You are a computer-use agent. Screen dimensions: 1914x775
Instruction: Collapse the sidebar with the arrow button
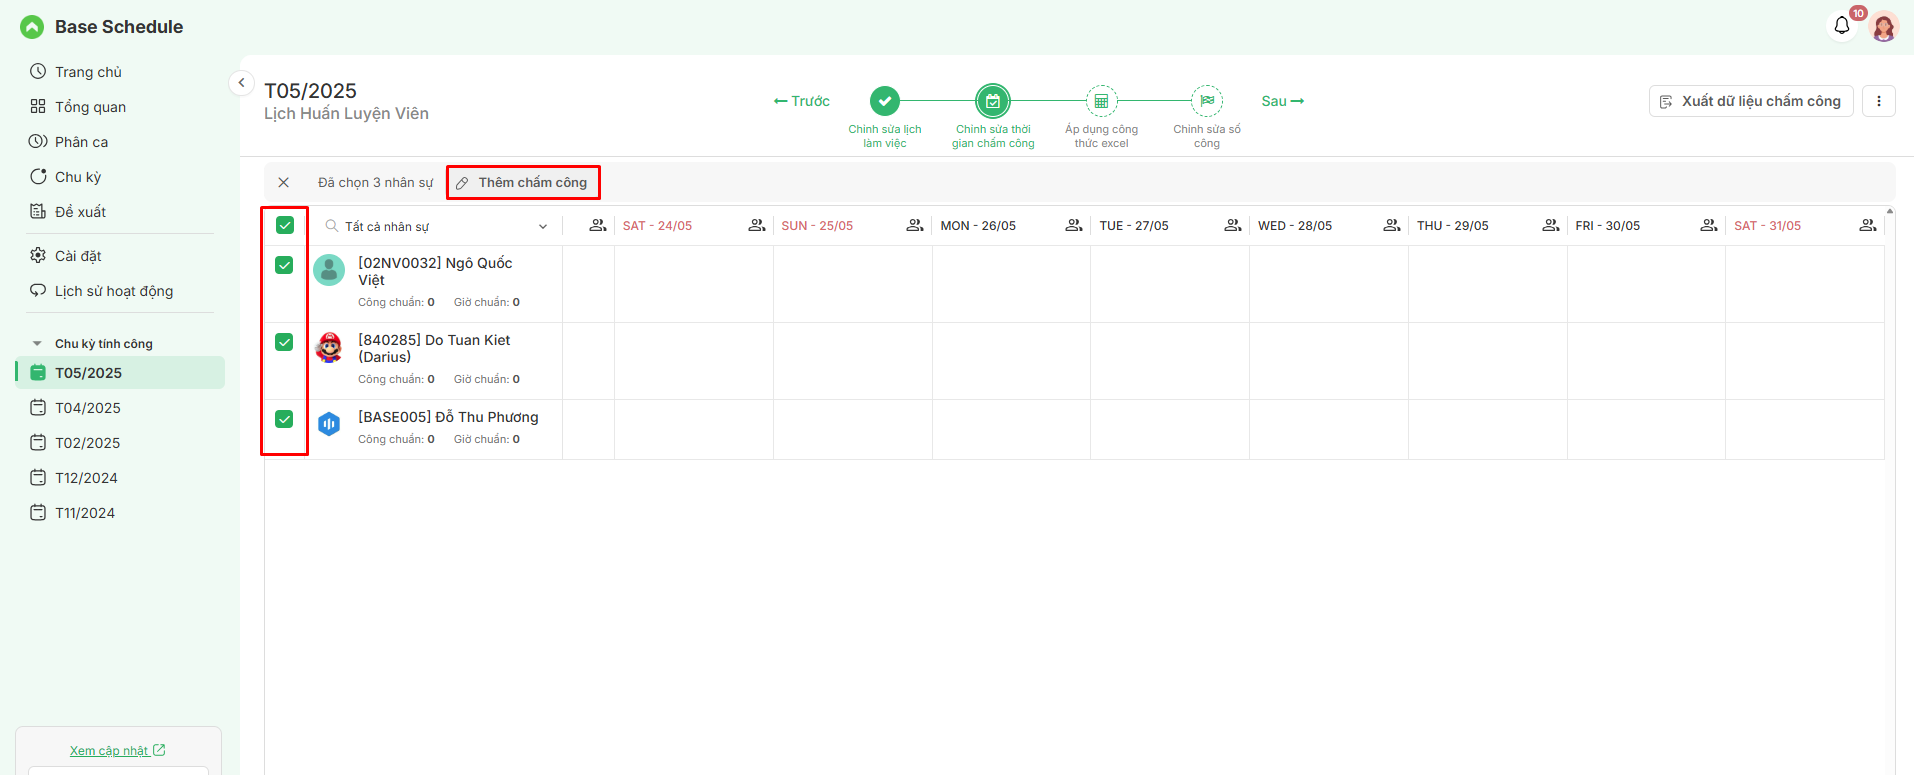click(x=241, y=83)
